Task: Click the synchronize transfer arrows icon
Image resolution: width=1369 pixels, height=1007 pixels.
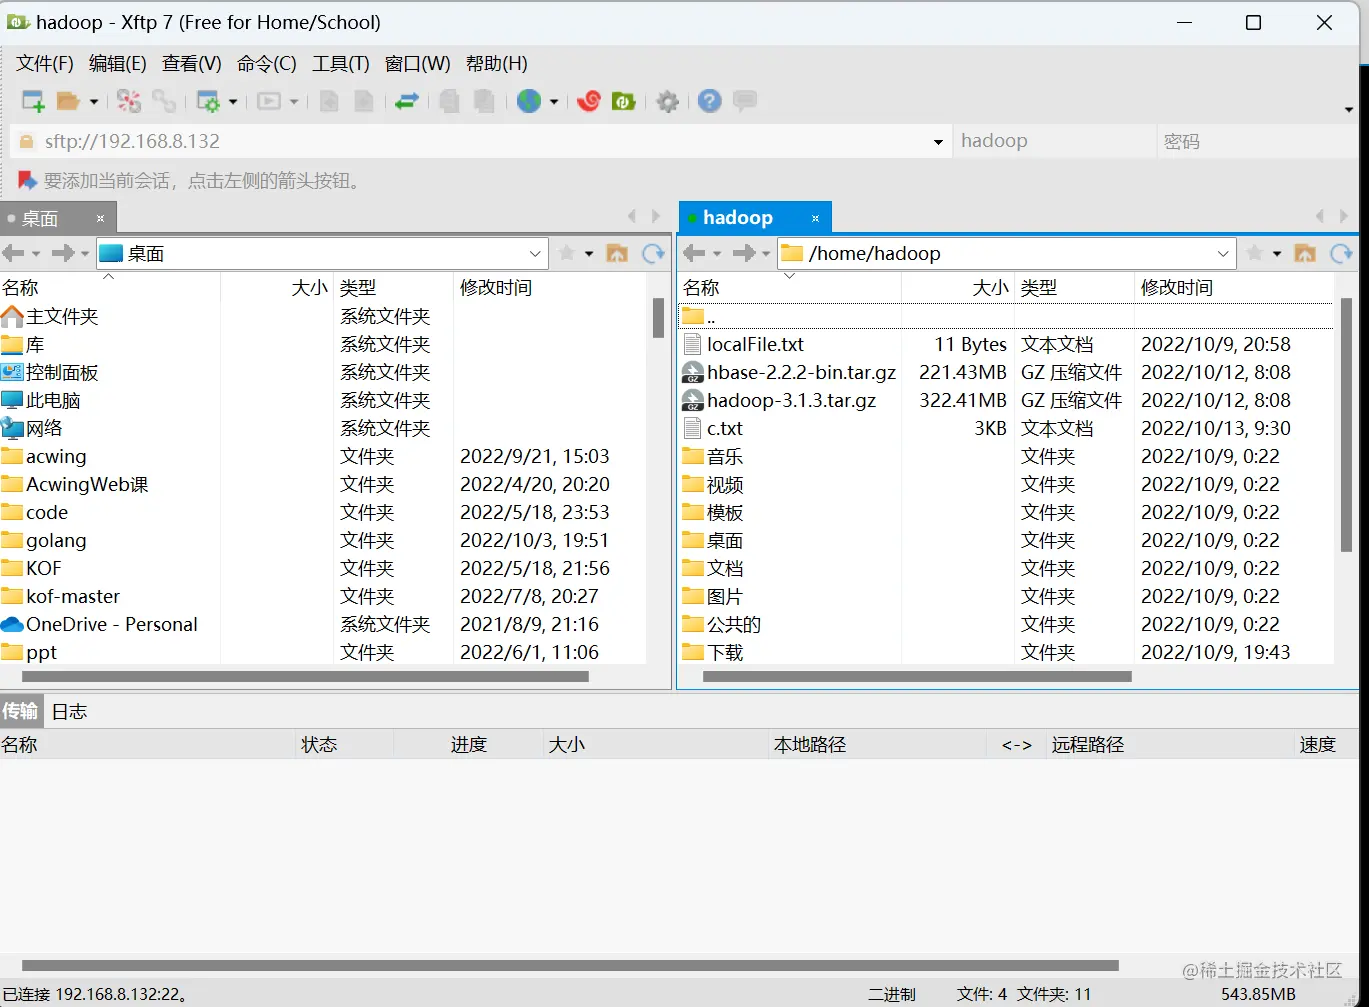Action: pos(407,101)
